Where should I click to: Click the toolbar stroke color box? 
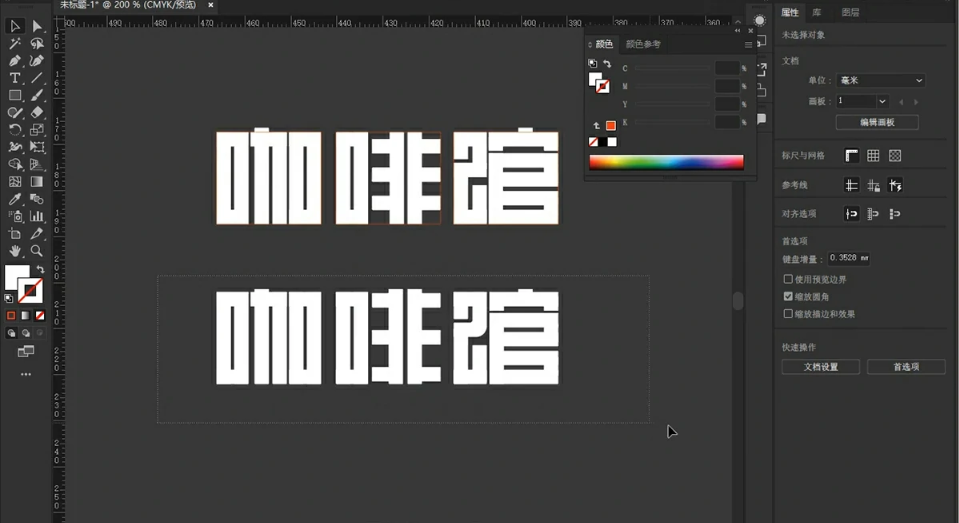(31, 291)
